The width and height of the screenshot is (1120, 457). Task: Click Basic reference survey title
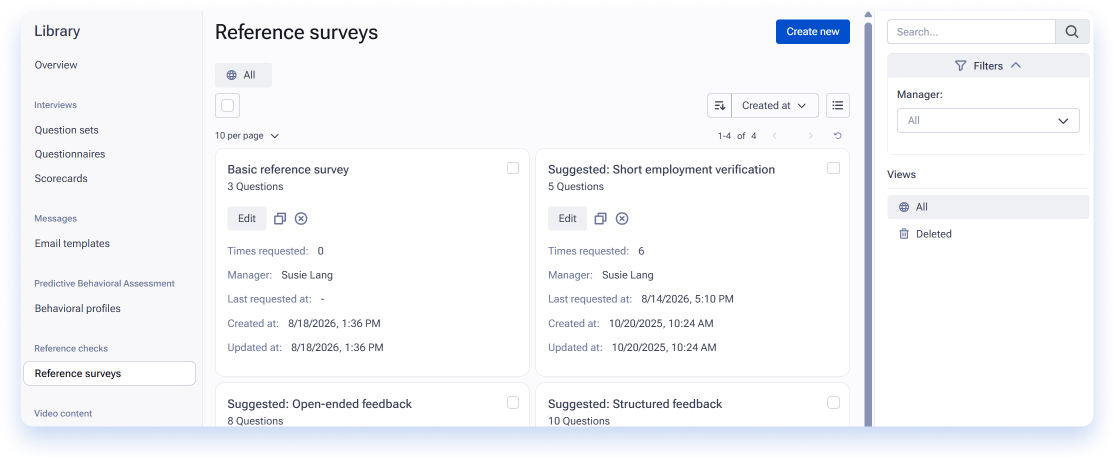click(x=288, y=170)
